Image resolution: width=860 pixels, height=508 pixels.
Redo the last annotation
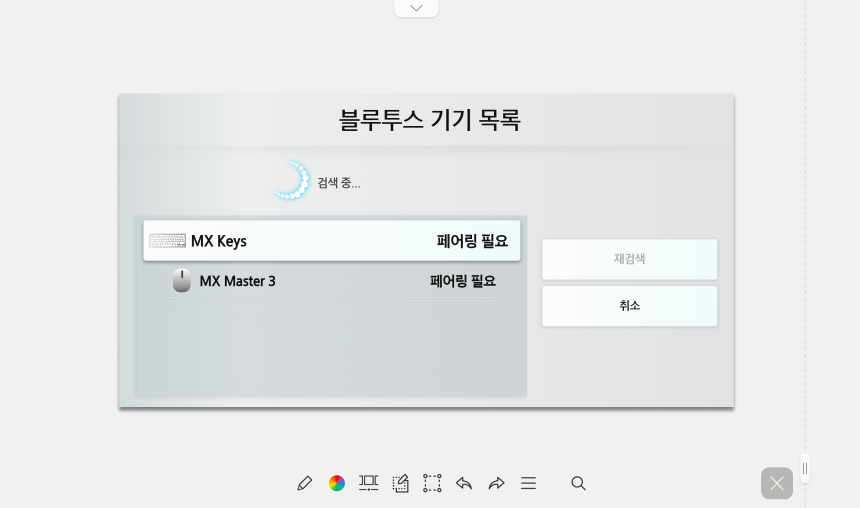pos(496,483)
